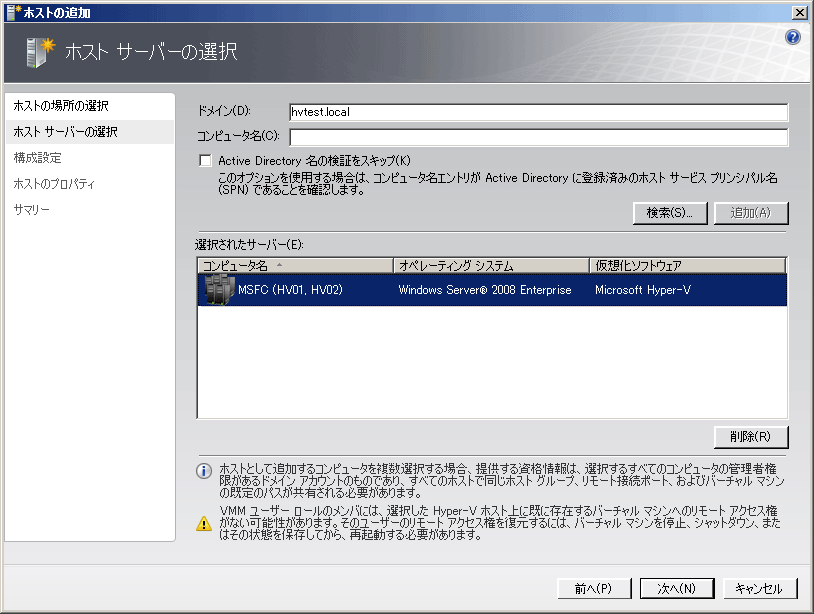Click Windows Server 2008 Enterprise cell
The width and height of the screenshot is (814, 614).
[x=485, y=290]
